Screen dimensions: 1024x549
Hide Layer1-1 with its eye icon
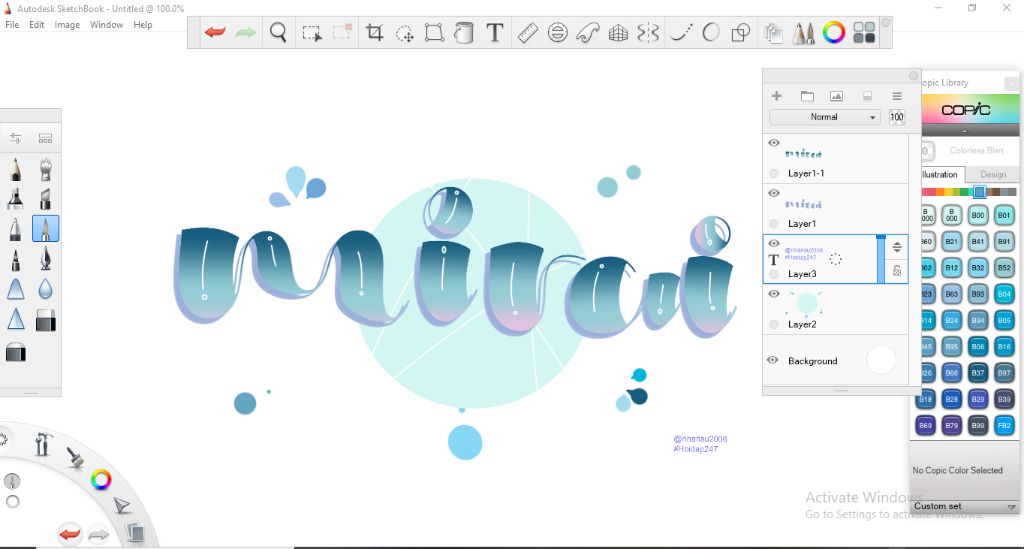click(x=774, y=143)
